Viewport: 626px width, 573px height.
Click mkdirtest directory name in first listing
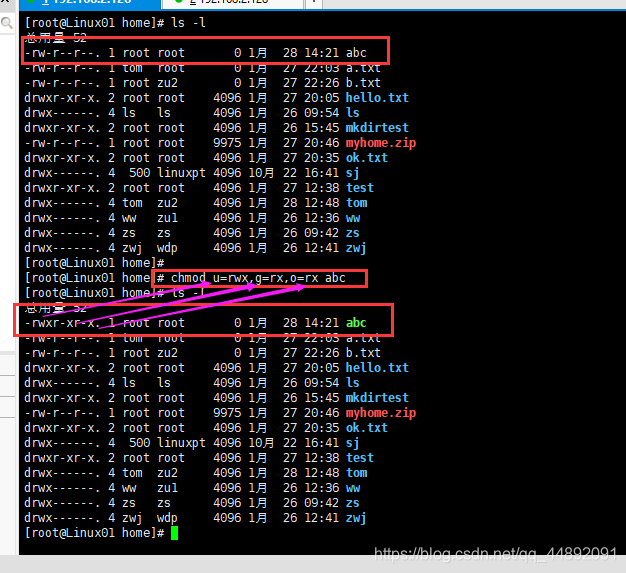coord(377,128)
